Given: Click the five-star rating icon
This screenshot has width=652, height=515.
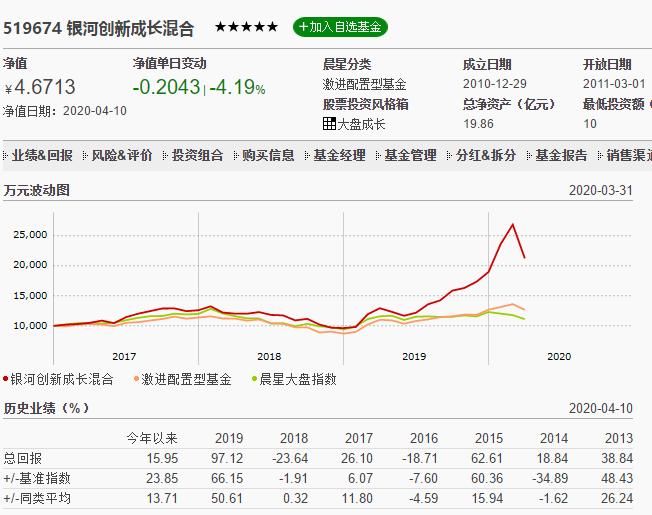Looking at the screenshot, I should tap(246, 27).
